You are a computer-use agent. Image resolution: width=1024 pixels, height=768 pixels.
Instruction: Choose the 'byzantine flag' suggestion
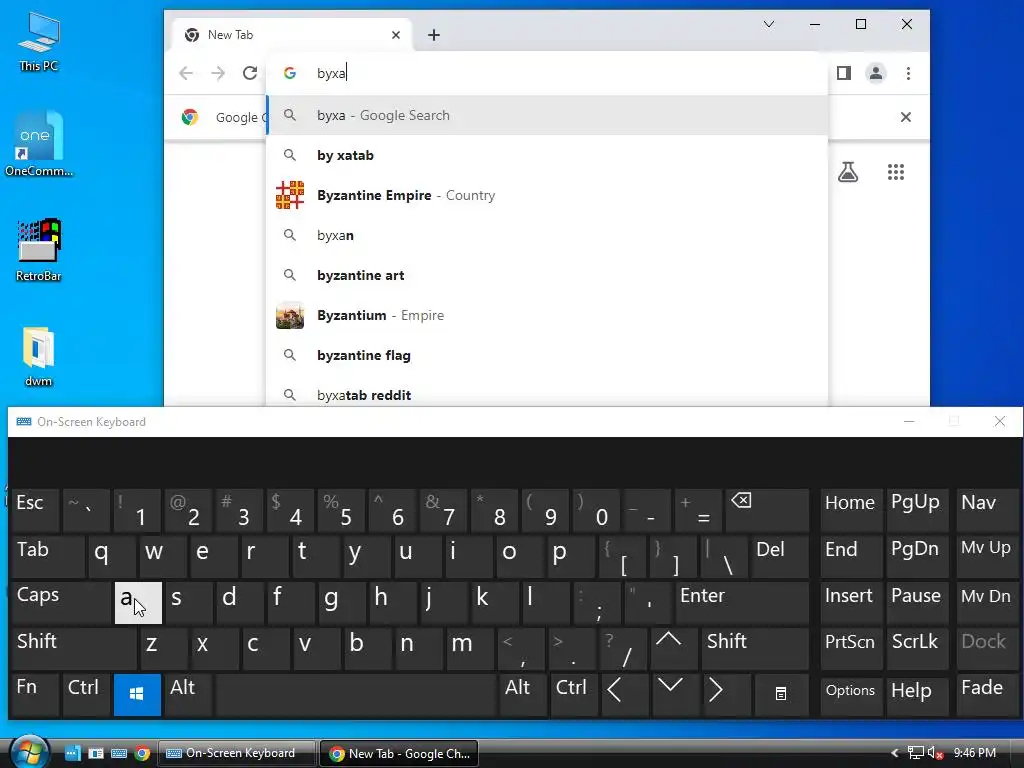[547, 355]
